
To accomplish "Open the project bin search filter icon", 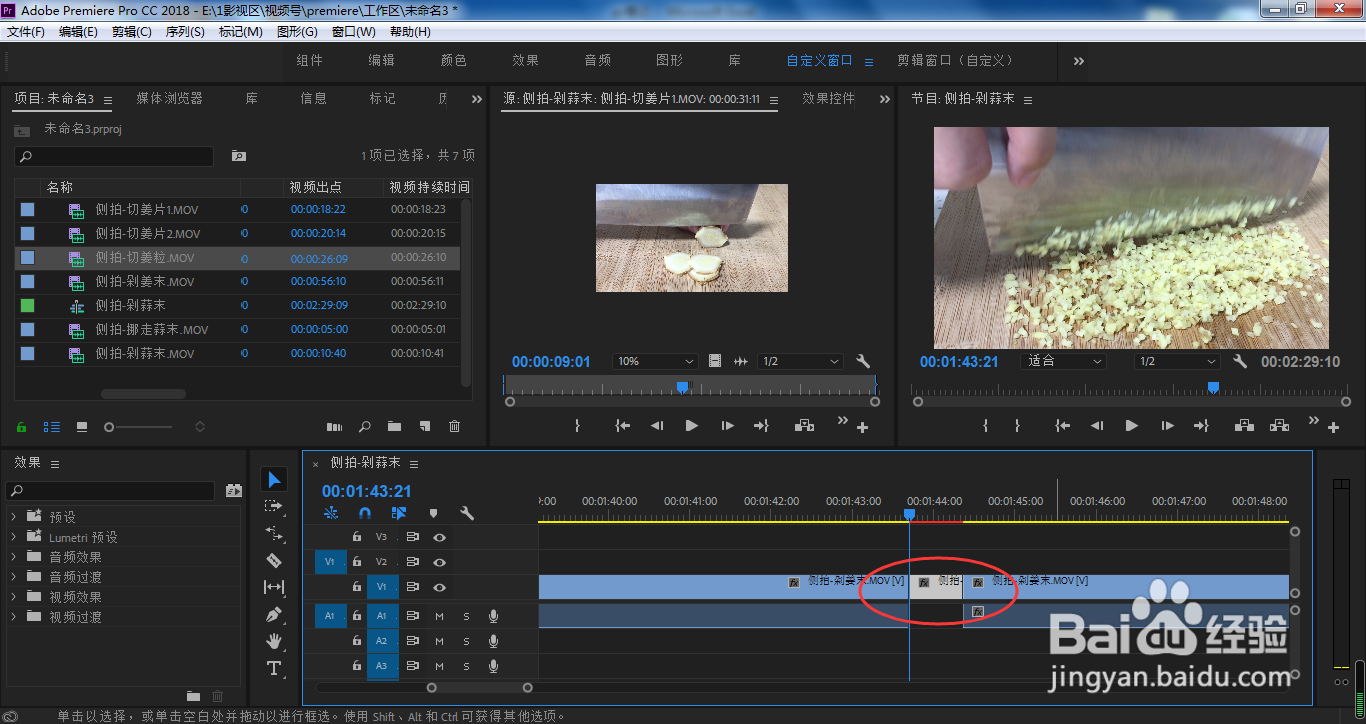I will click(238, 156).
